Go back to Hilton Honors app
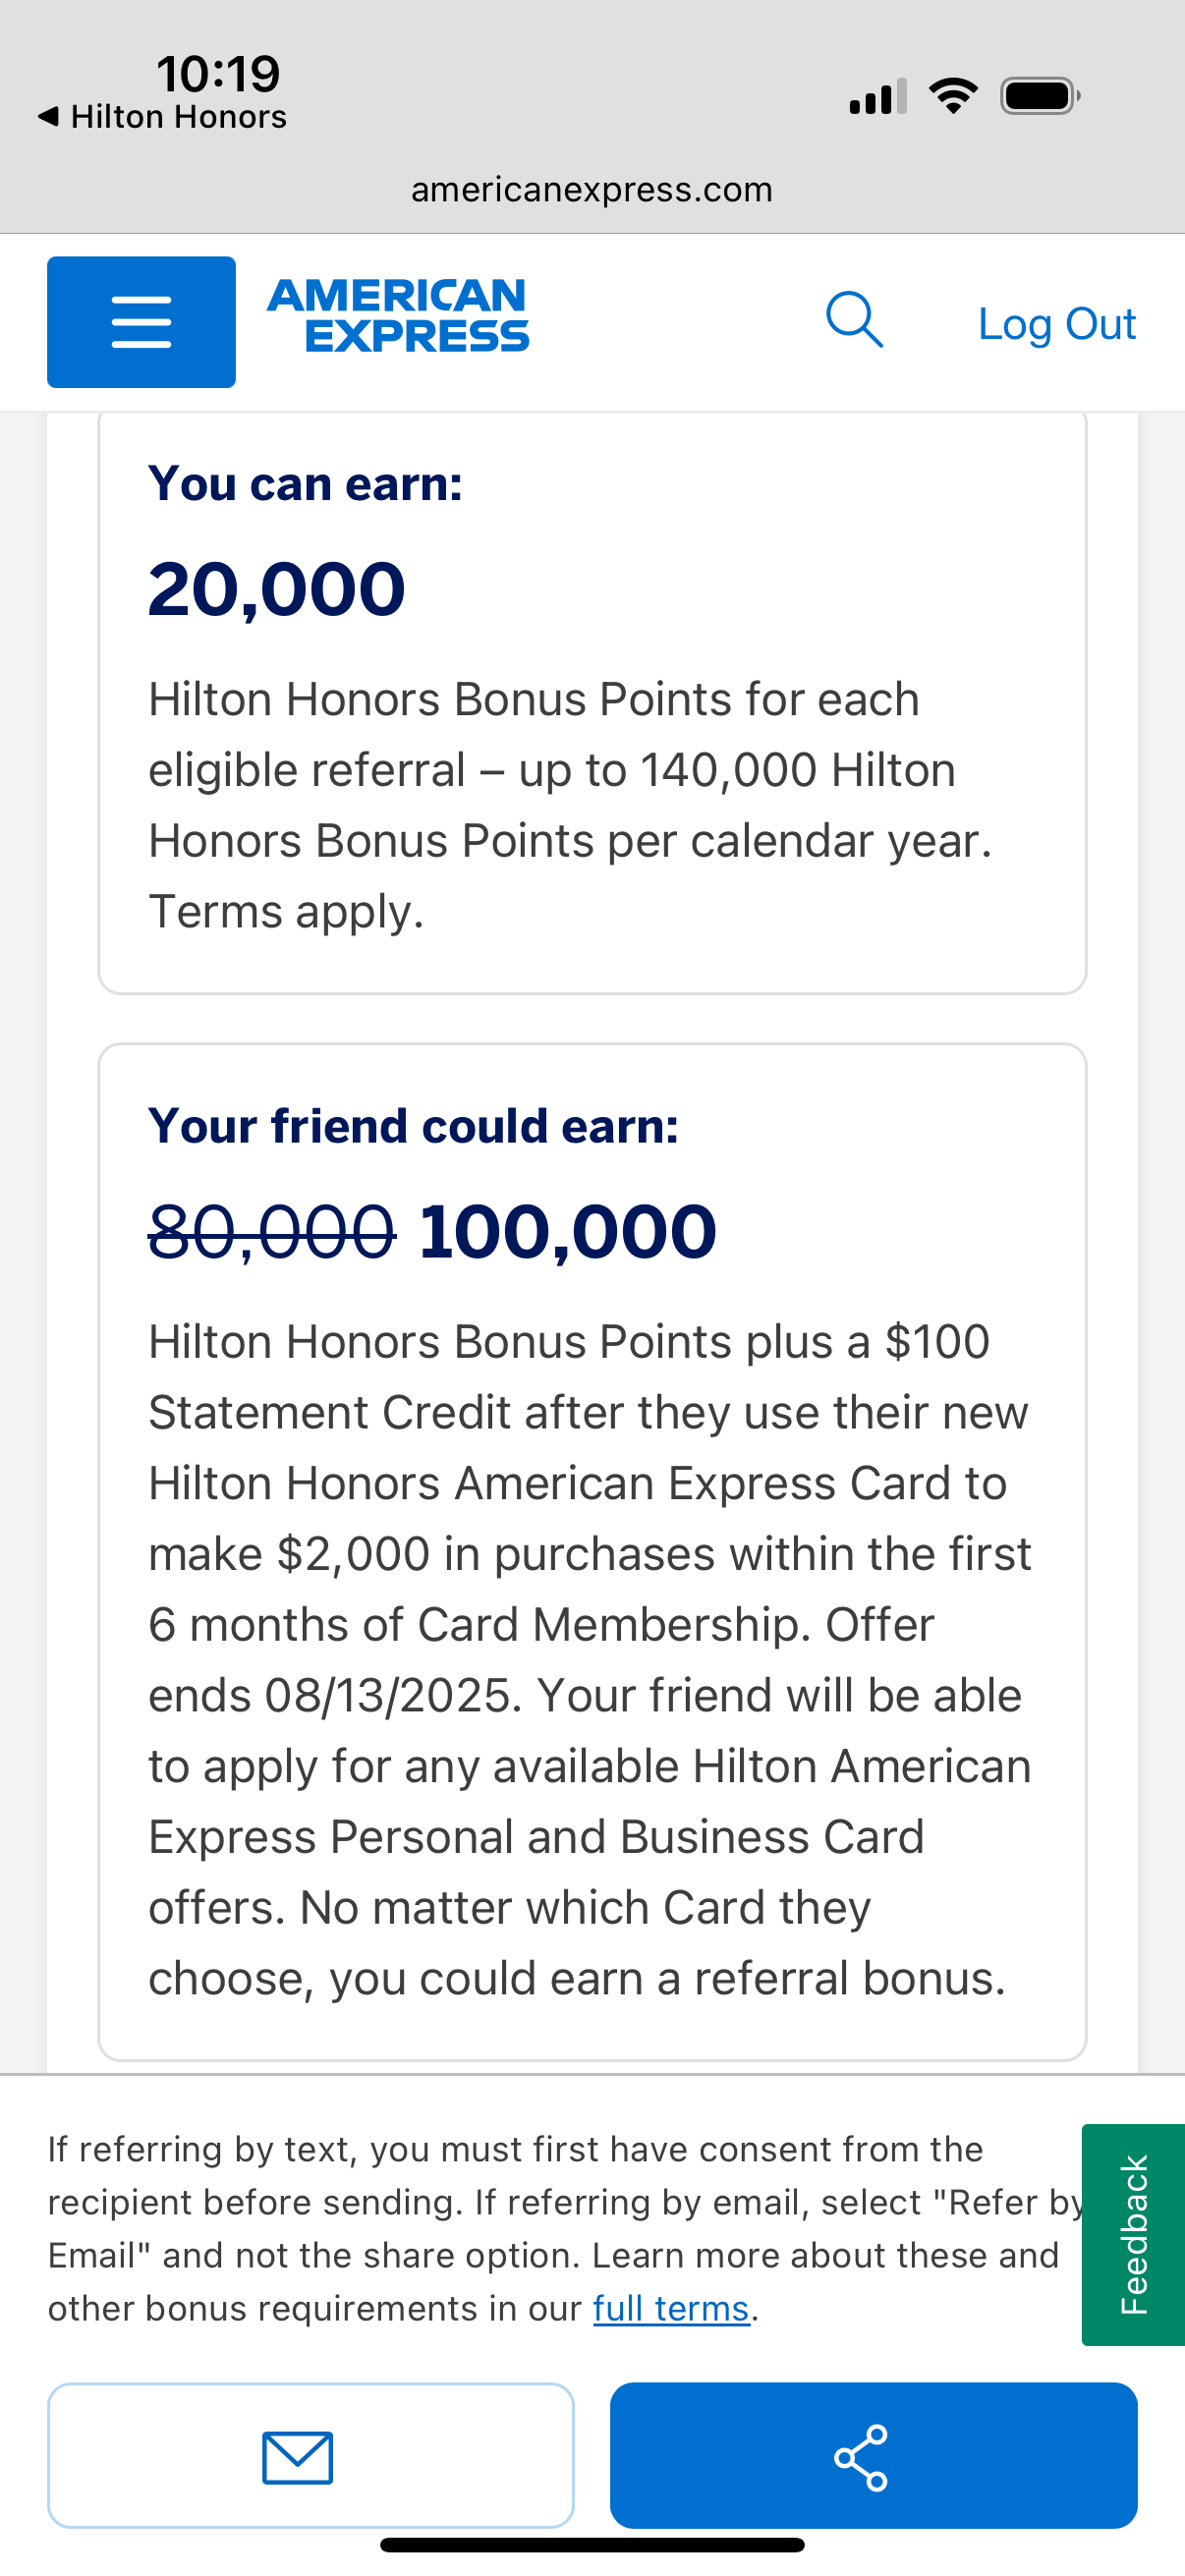Screen dimensions: 1185x2576 point(163,117)
